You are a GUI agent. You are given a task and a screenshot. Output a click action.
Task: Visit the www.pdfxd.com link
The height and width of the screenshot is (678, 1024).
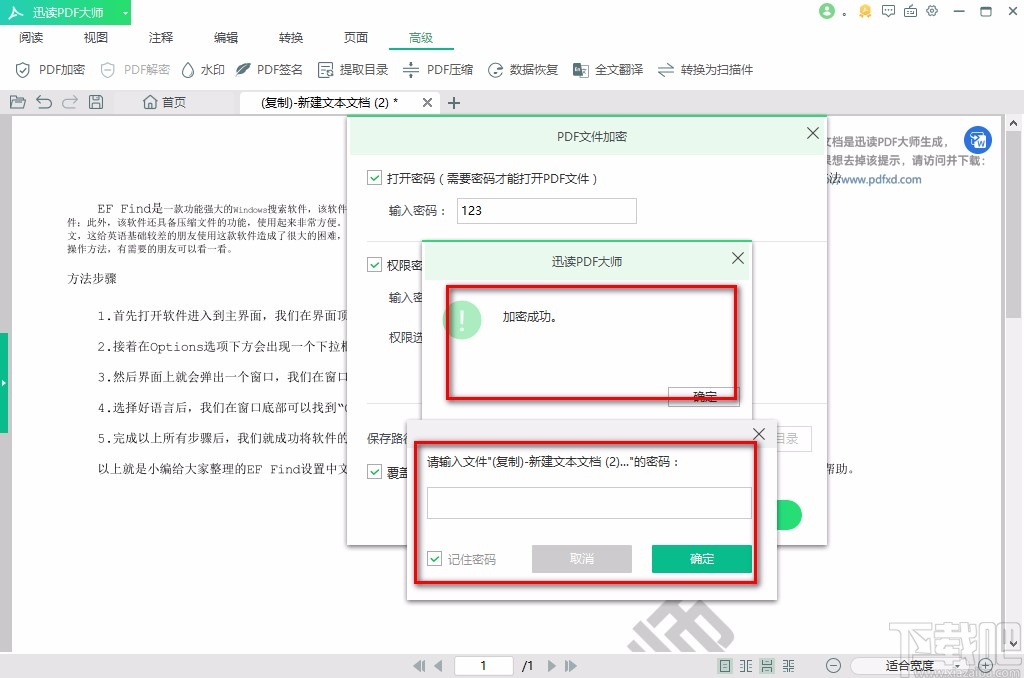tap(880, 179)
